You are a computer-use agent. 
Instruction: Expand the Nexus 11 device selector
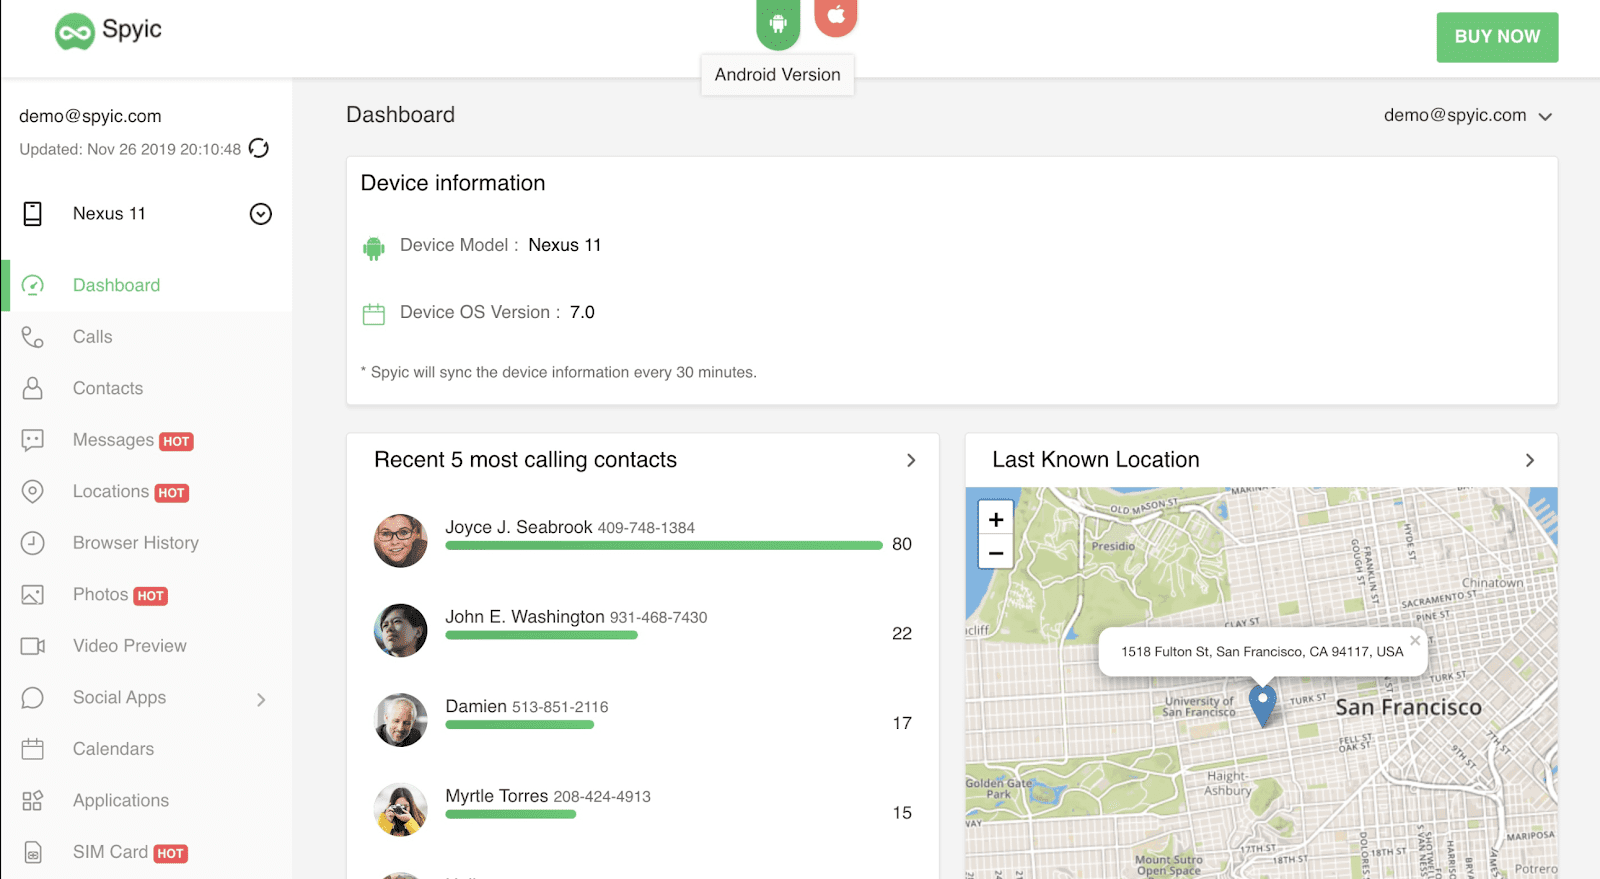coord(260,214)
